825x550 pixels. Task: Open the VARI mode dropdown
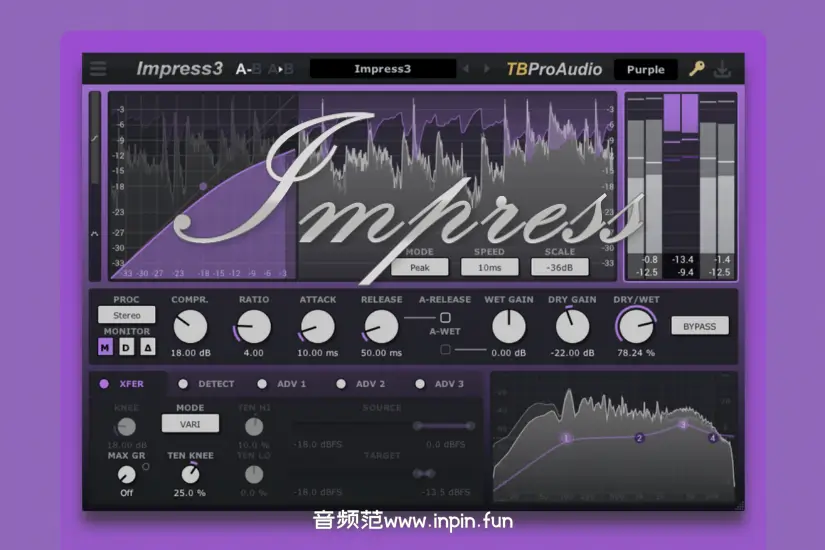190,424
